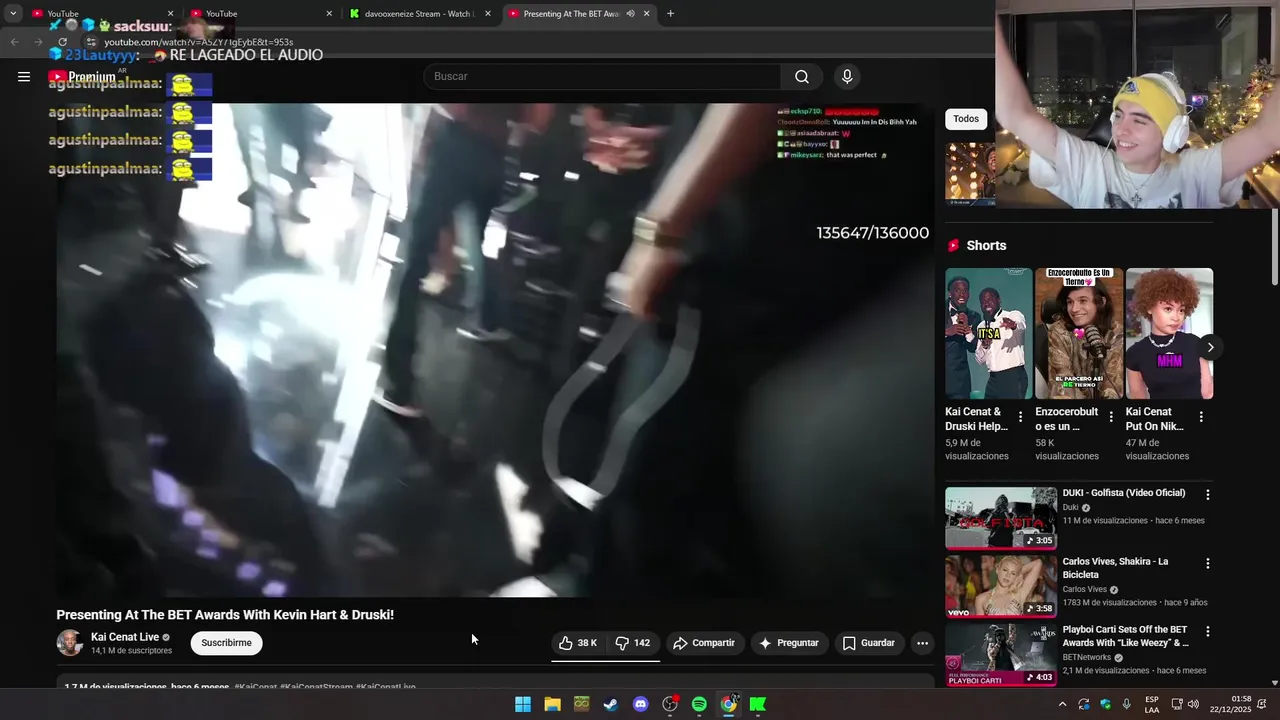The width and height of the screenshot is (1280, 720).
Task: Open options for DUKI - Golfista video
Action: (x=1208, y=495)
